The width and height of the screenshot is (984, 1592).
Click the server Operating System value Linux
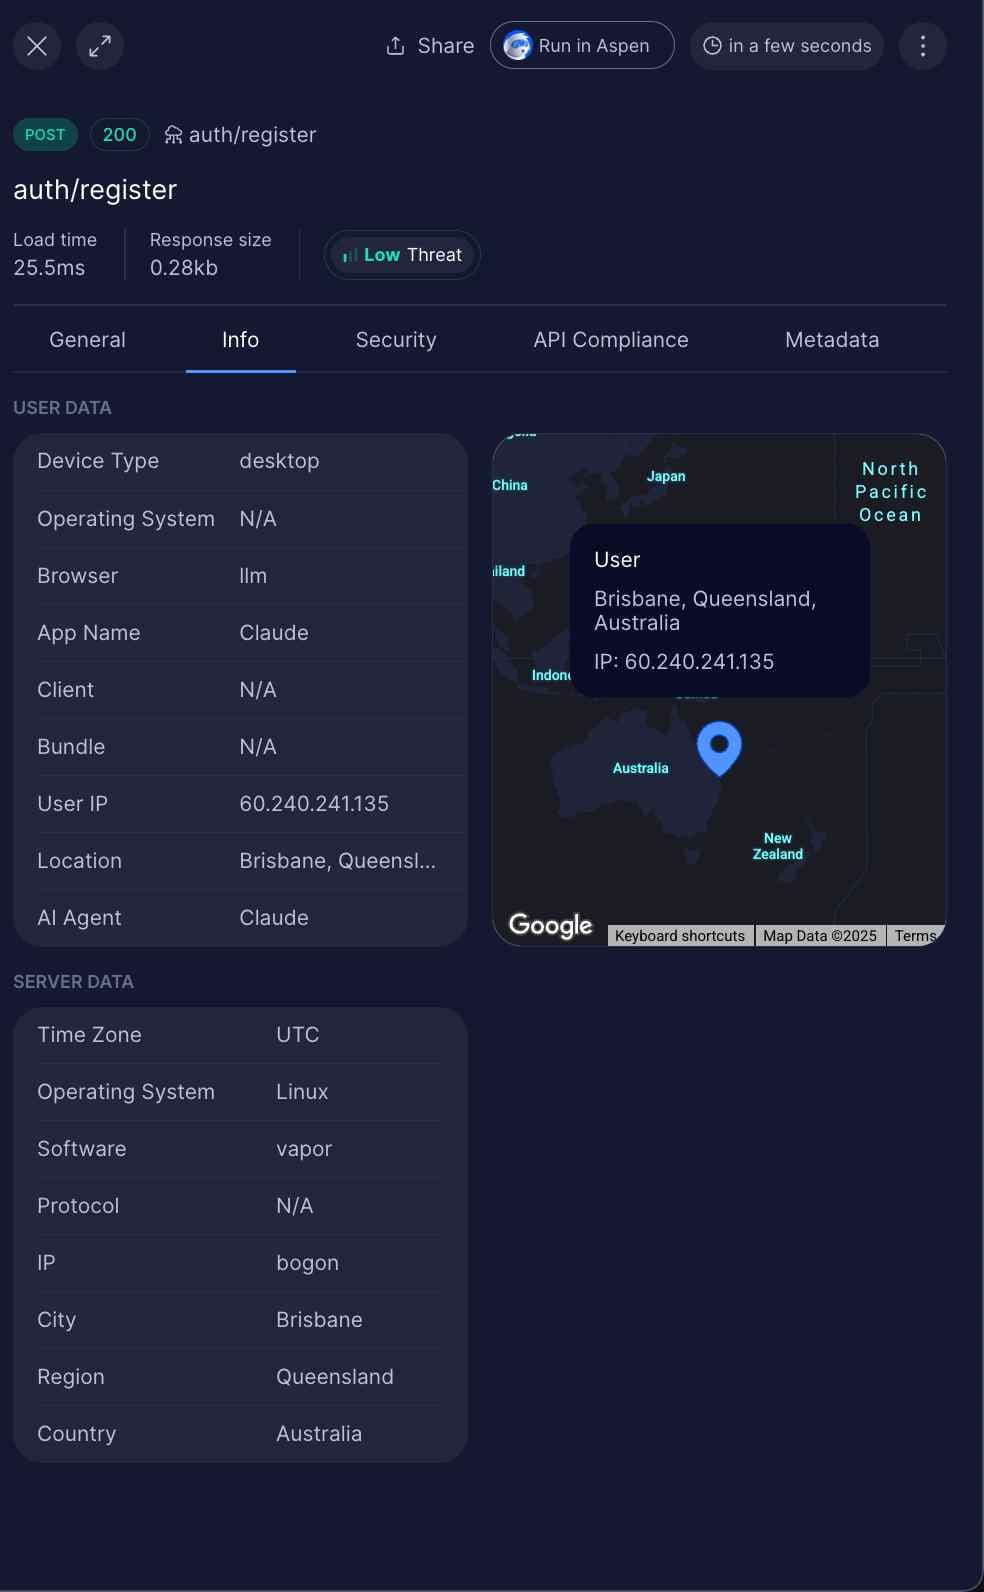pos(302,1092)
